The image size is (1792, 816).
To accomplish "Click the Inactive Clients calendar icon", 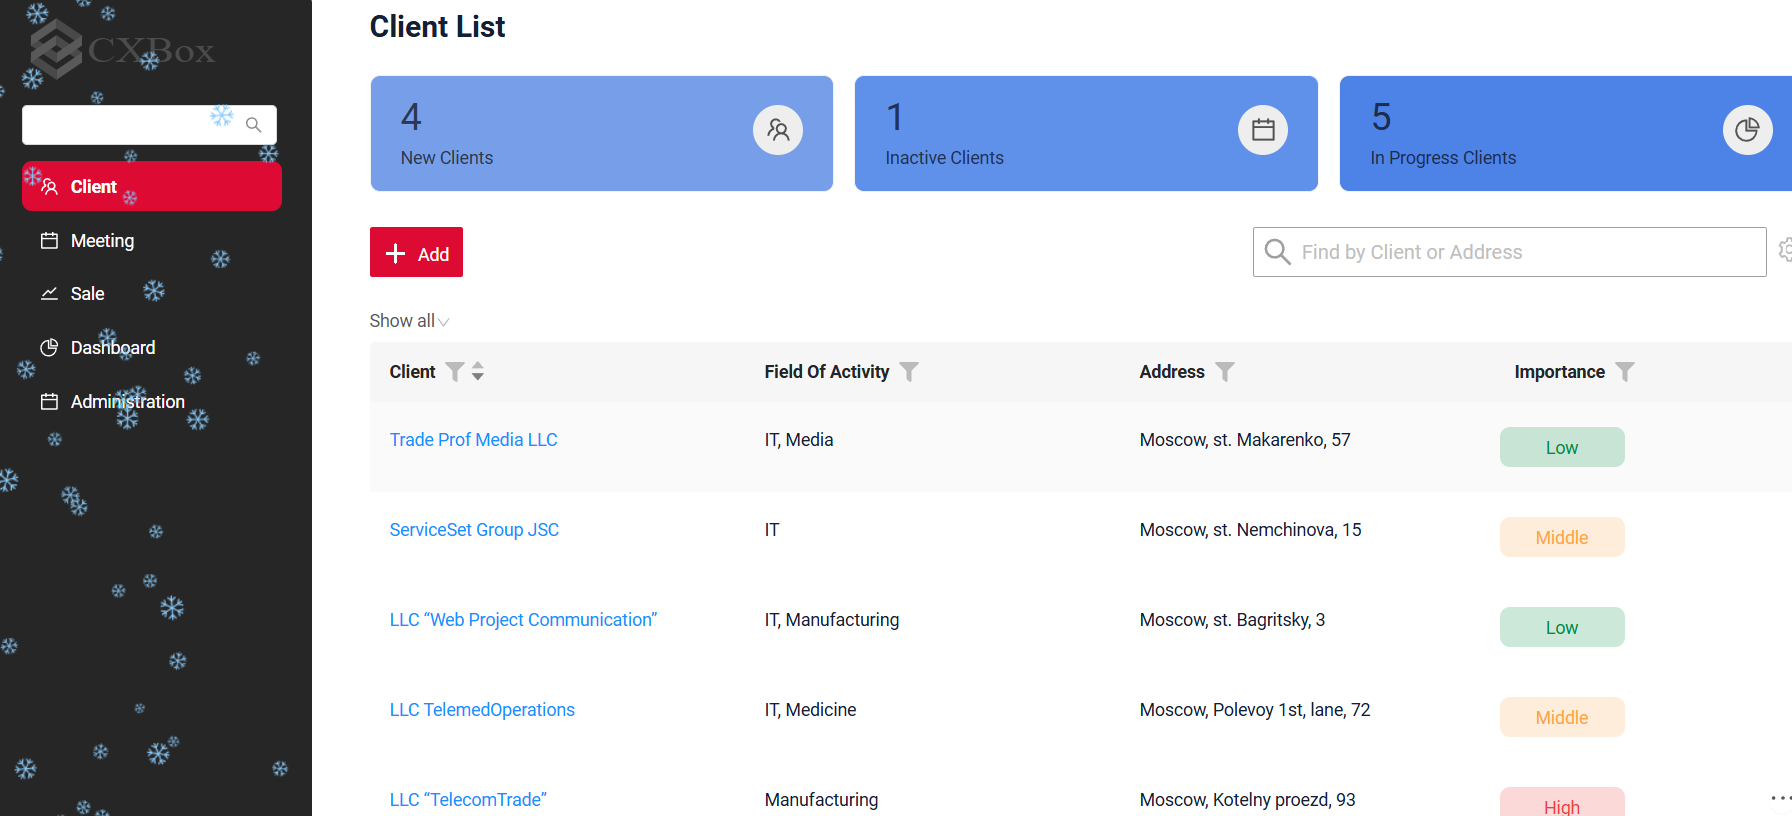I will [x=1262, y=130].
